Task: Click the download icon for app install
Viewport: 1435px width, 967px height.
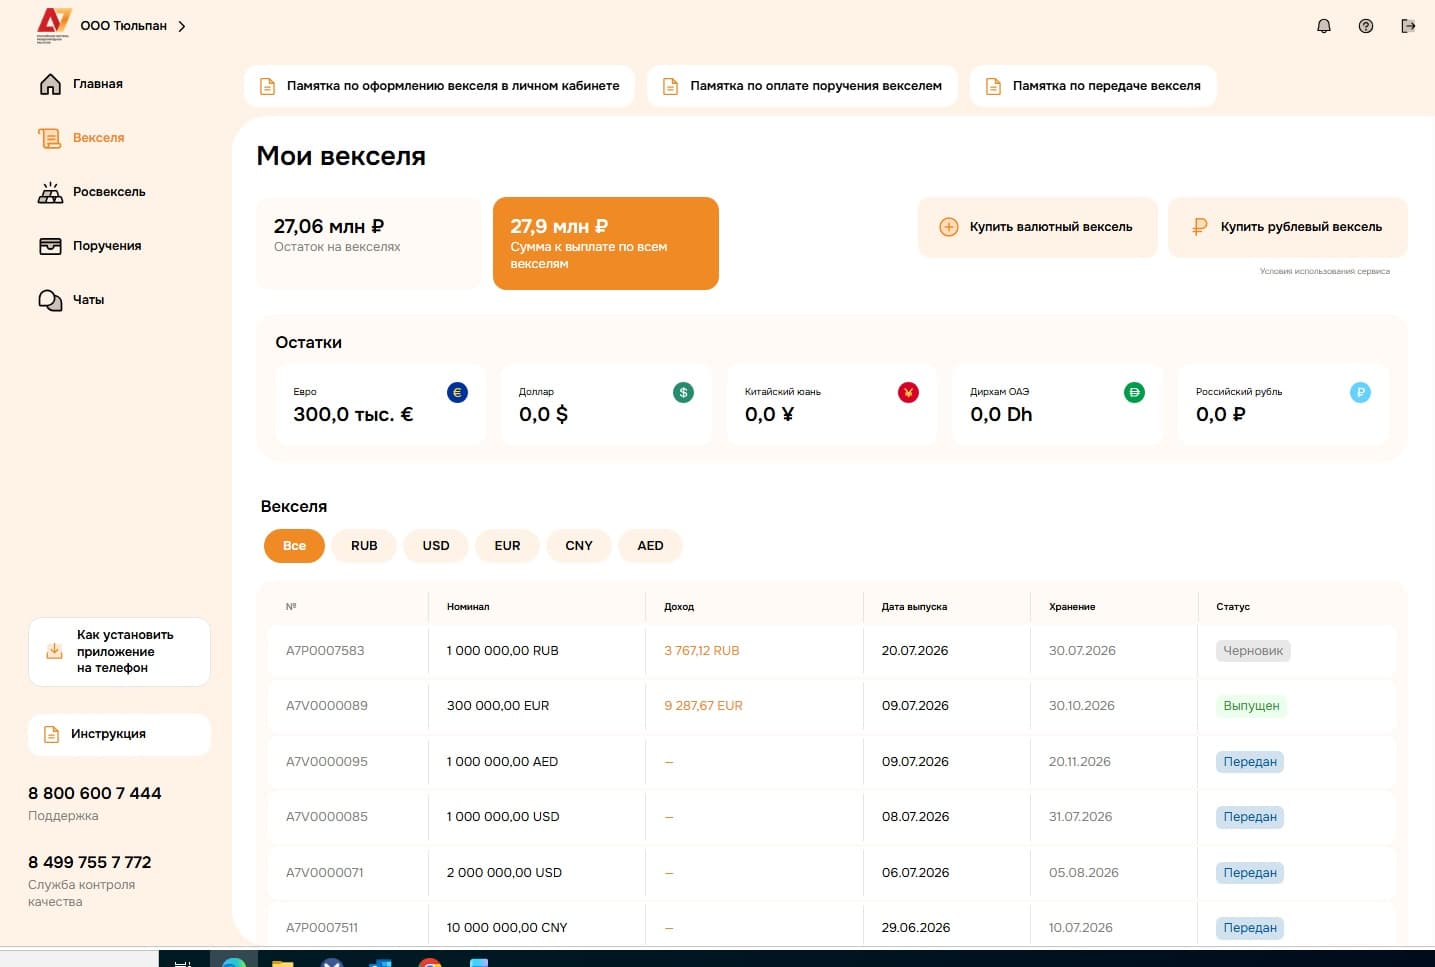Action: [54, 651]
